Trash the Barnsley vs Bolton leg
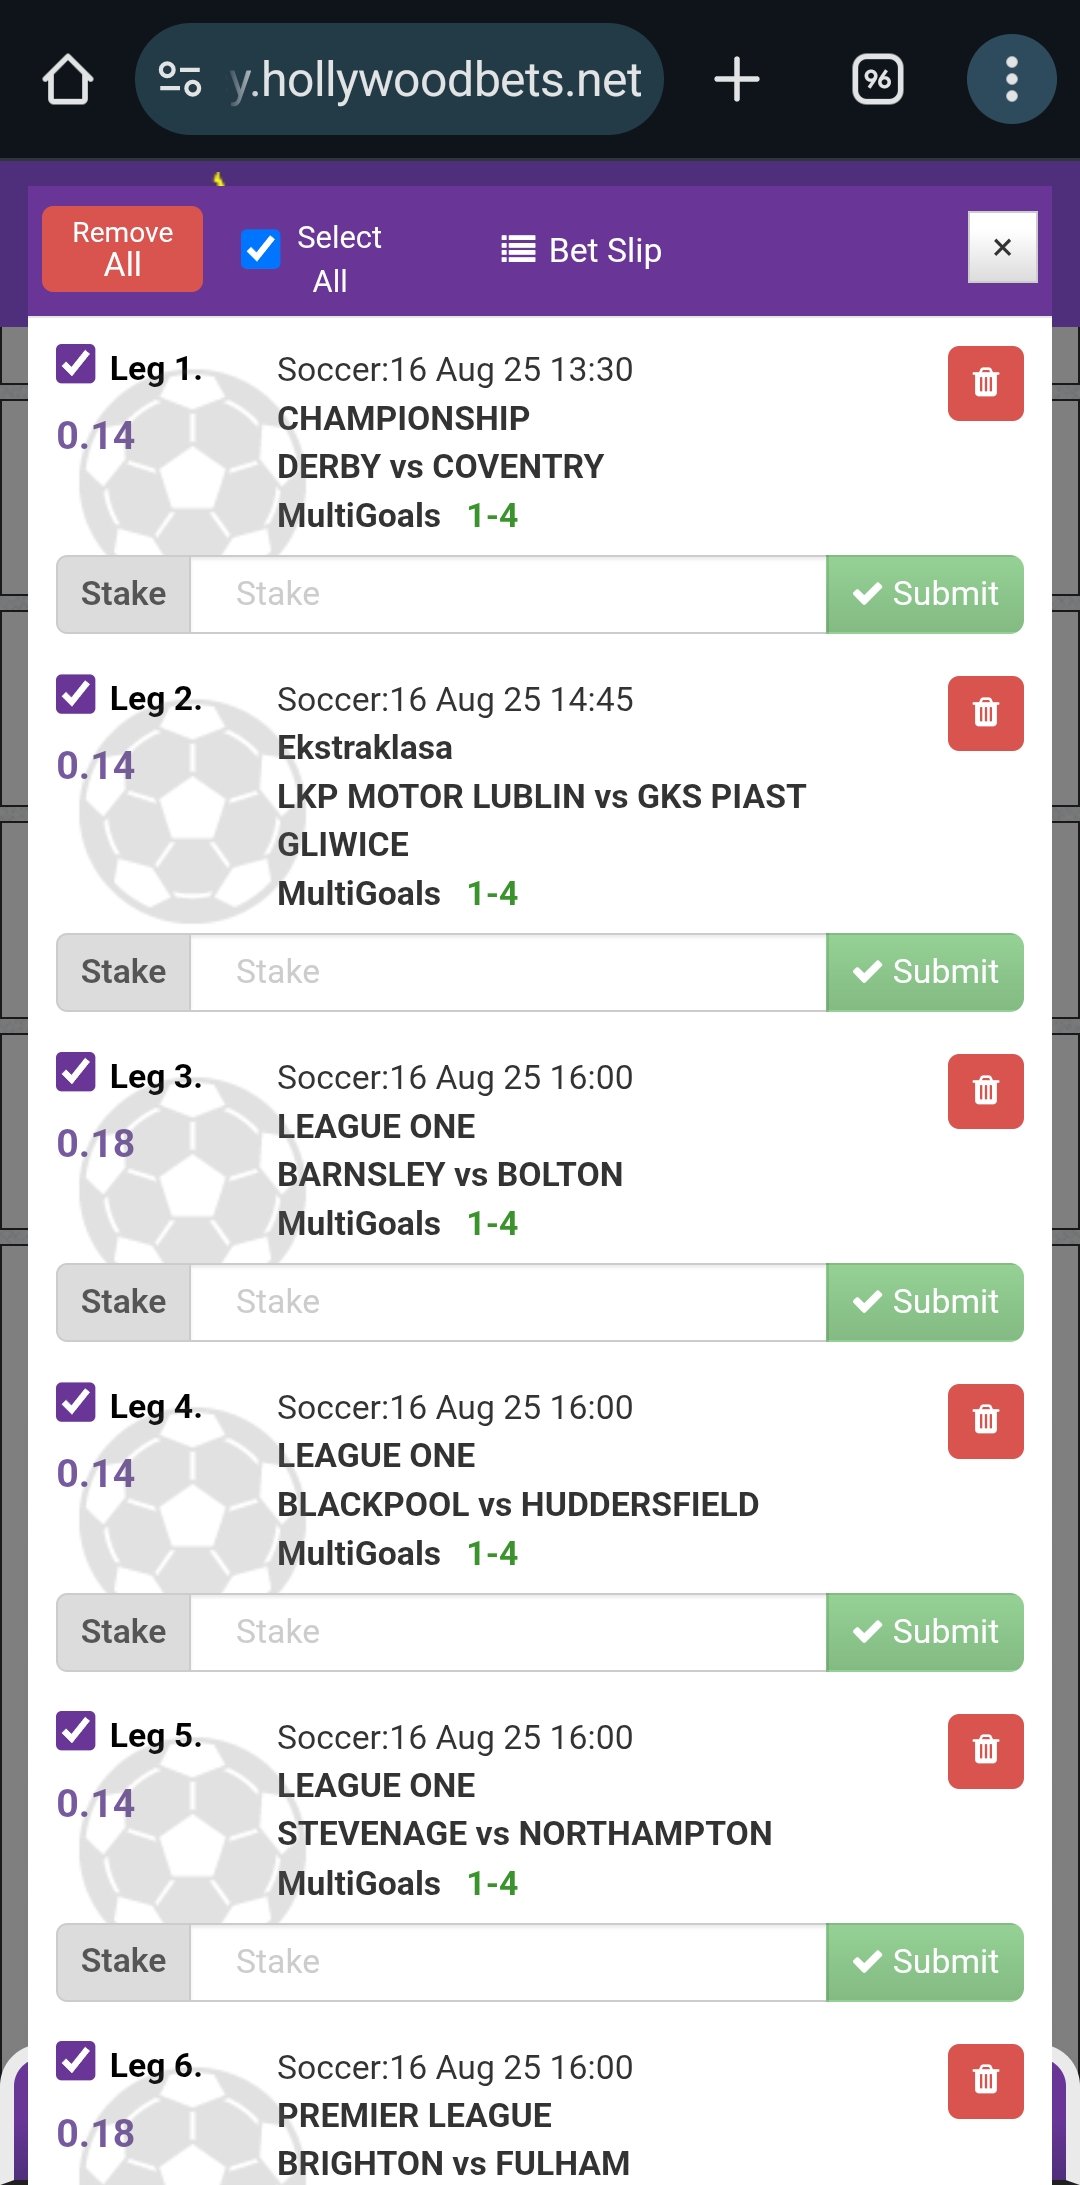The height and width of the screenshot is (2185, 1080). [985, 1091]
